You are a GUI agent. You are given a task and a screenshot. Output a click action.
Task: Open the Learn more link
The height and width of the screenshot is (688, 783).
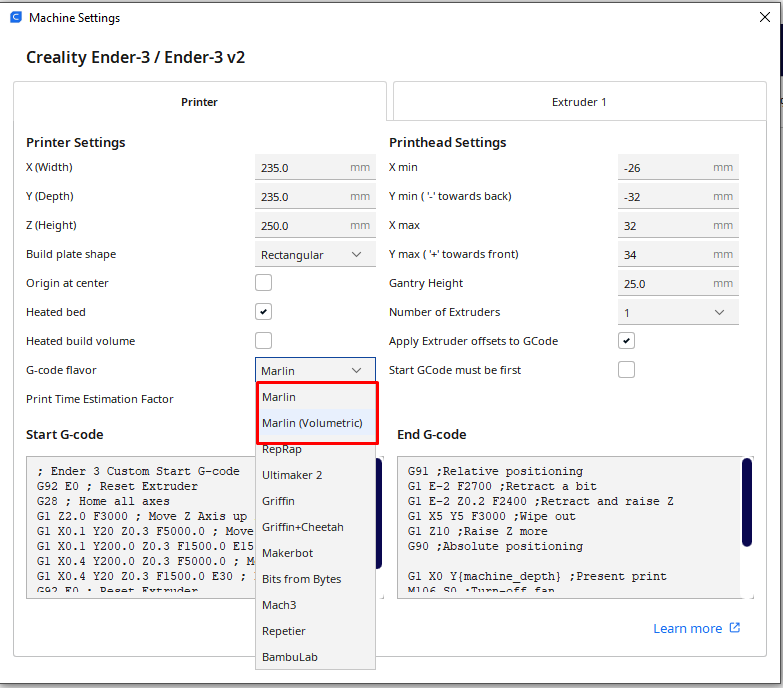point(687,628)
